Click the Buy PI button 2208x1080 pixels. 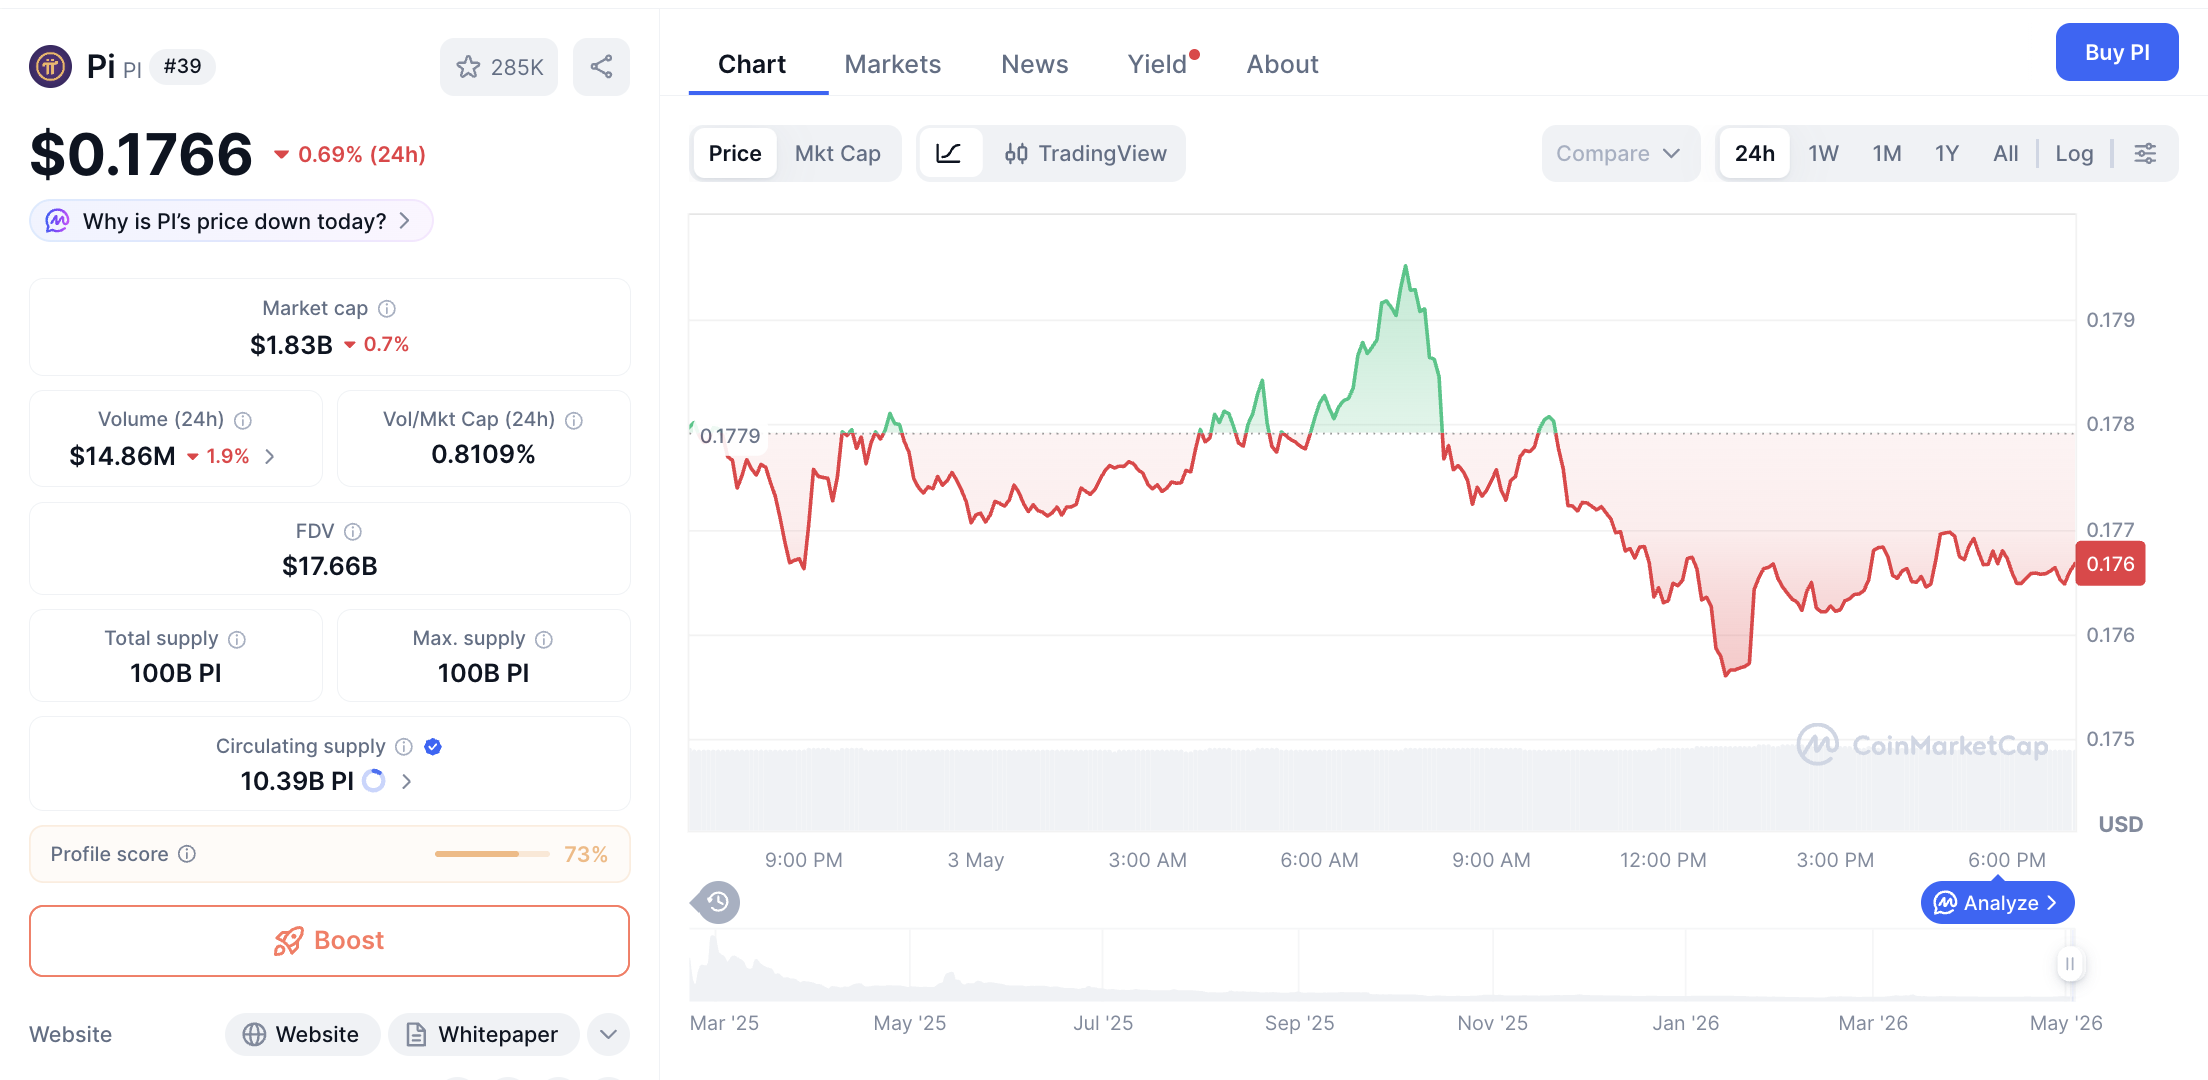(2117, 52)
